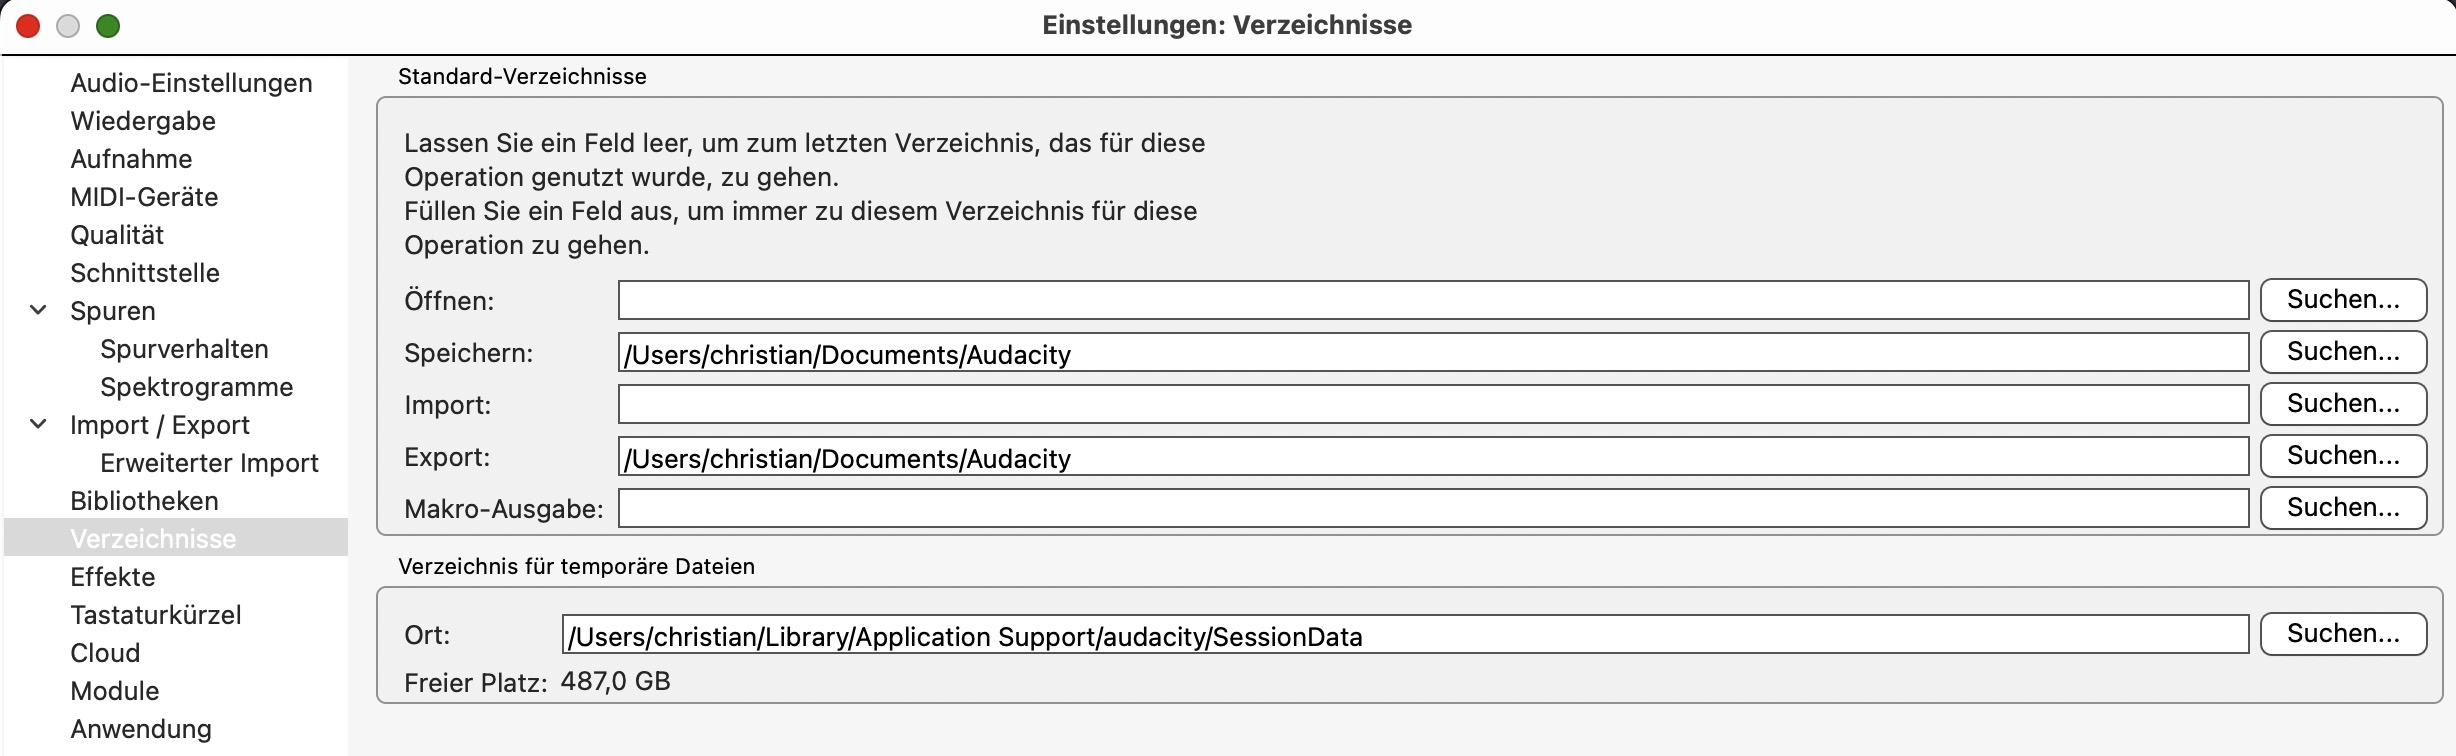The image size is (2456, 756).
Task: Click Suchen next to Öffnen field
Action: pos(2342,300)
